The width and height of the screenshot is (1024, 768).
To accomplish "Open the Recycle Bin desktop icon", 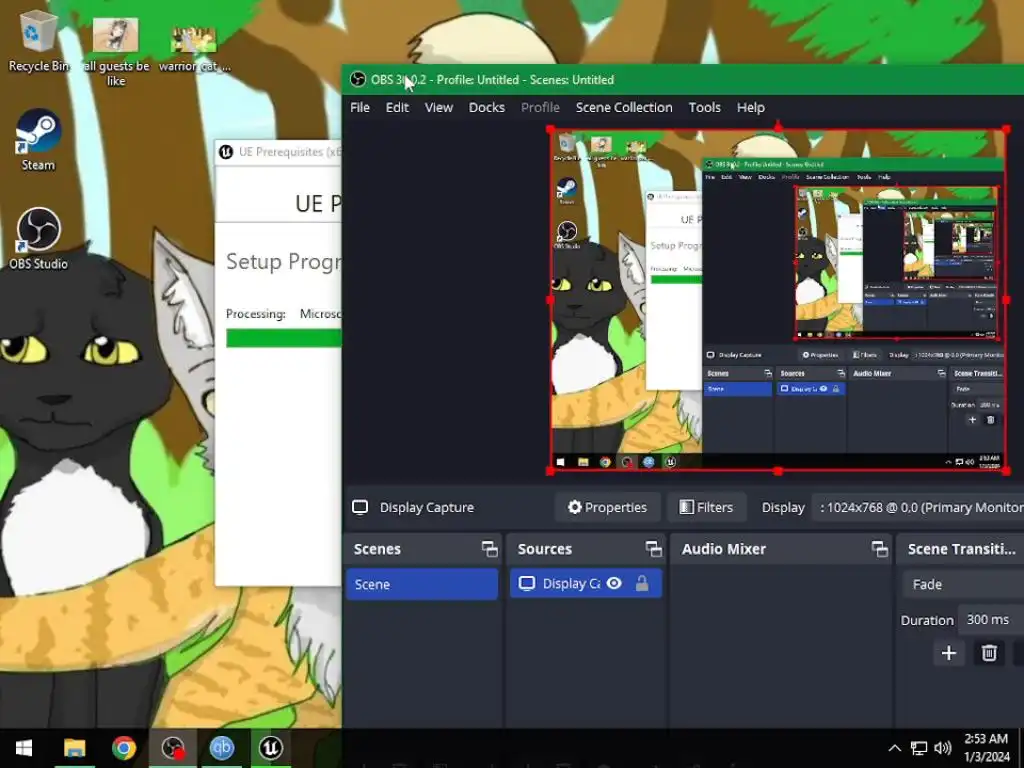I will [x=38, y=42].
